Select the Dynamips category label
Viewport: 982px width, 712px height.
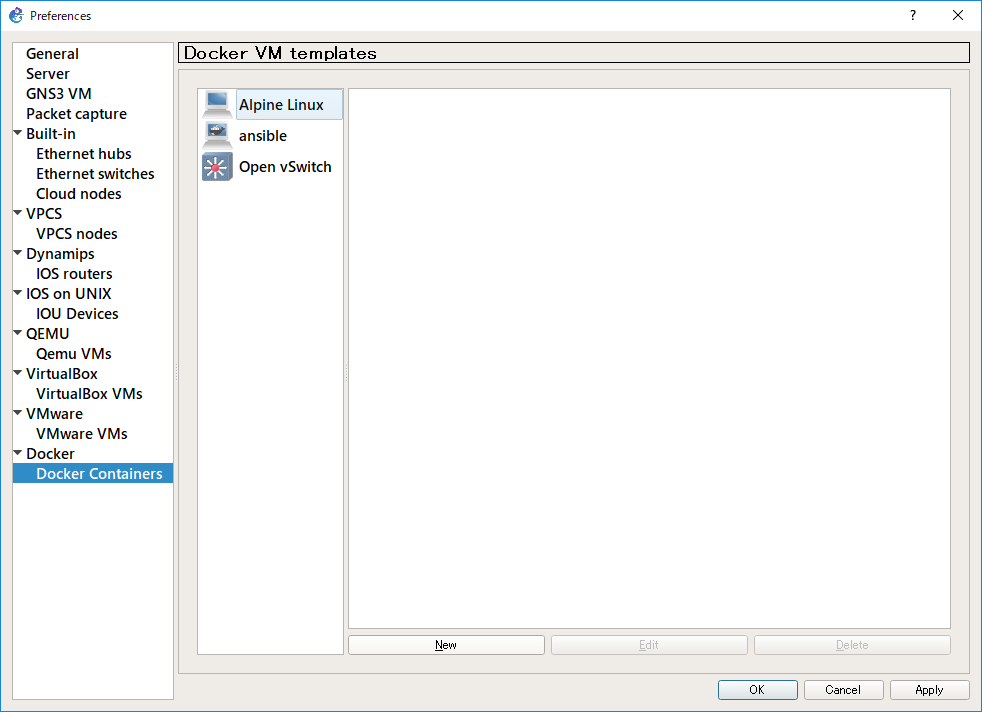[x=60, y=254]
